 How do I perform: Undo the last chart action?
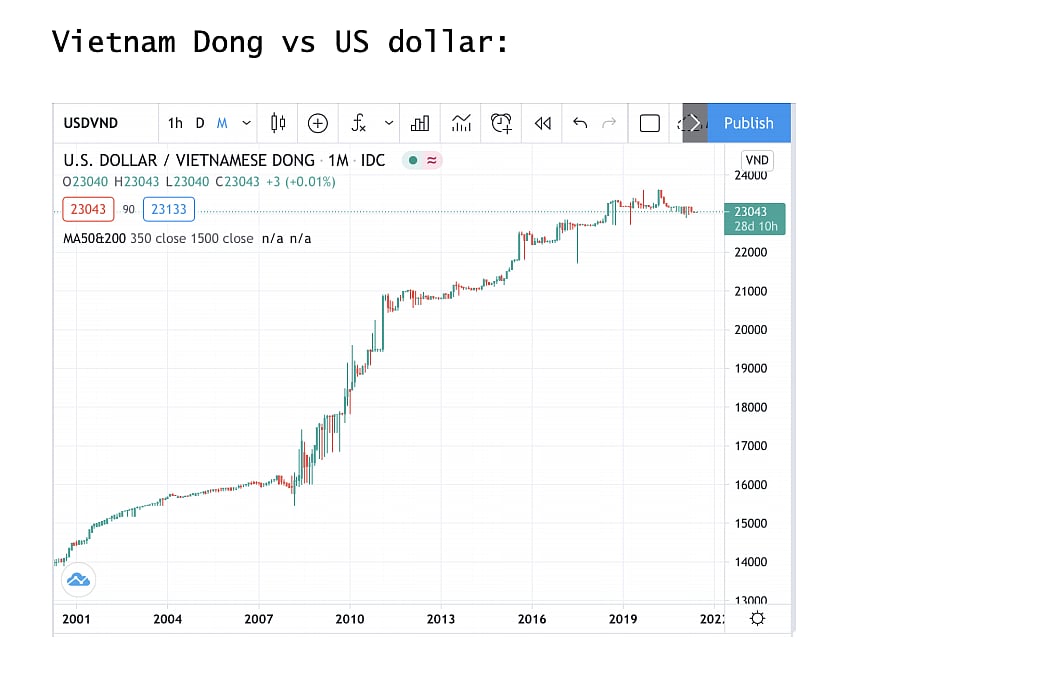pos(580,123)
